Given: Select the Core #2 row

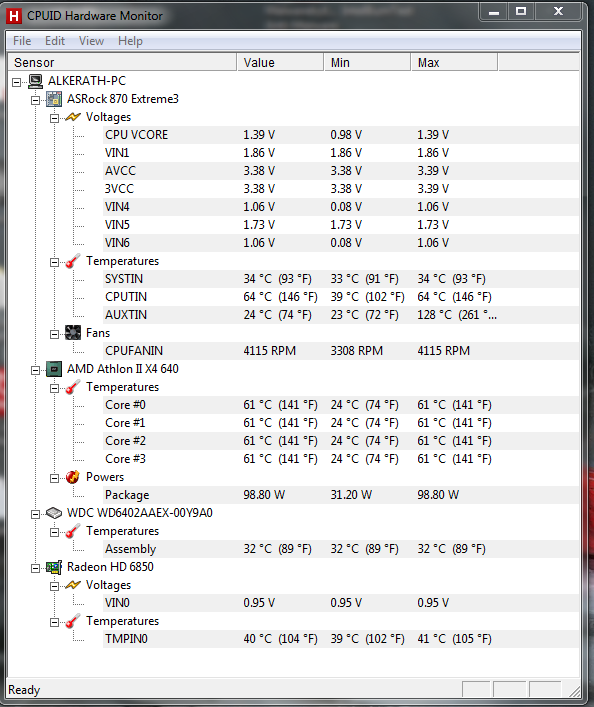Looking at the screenshot, I should pyautogui.click(x=341, y=441).
